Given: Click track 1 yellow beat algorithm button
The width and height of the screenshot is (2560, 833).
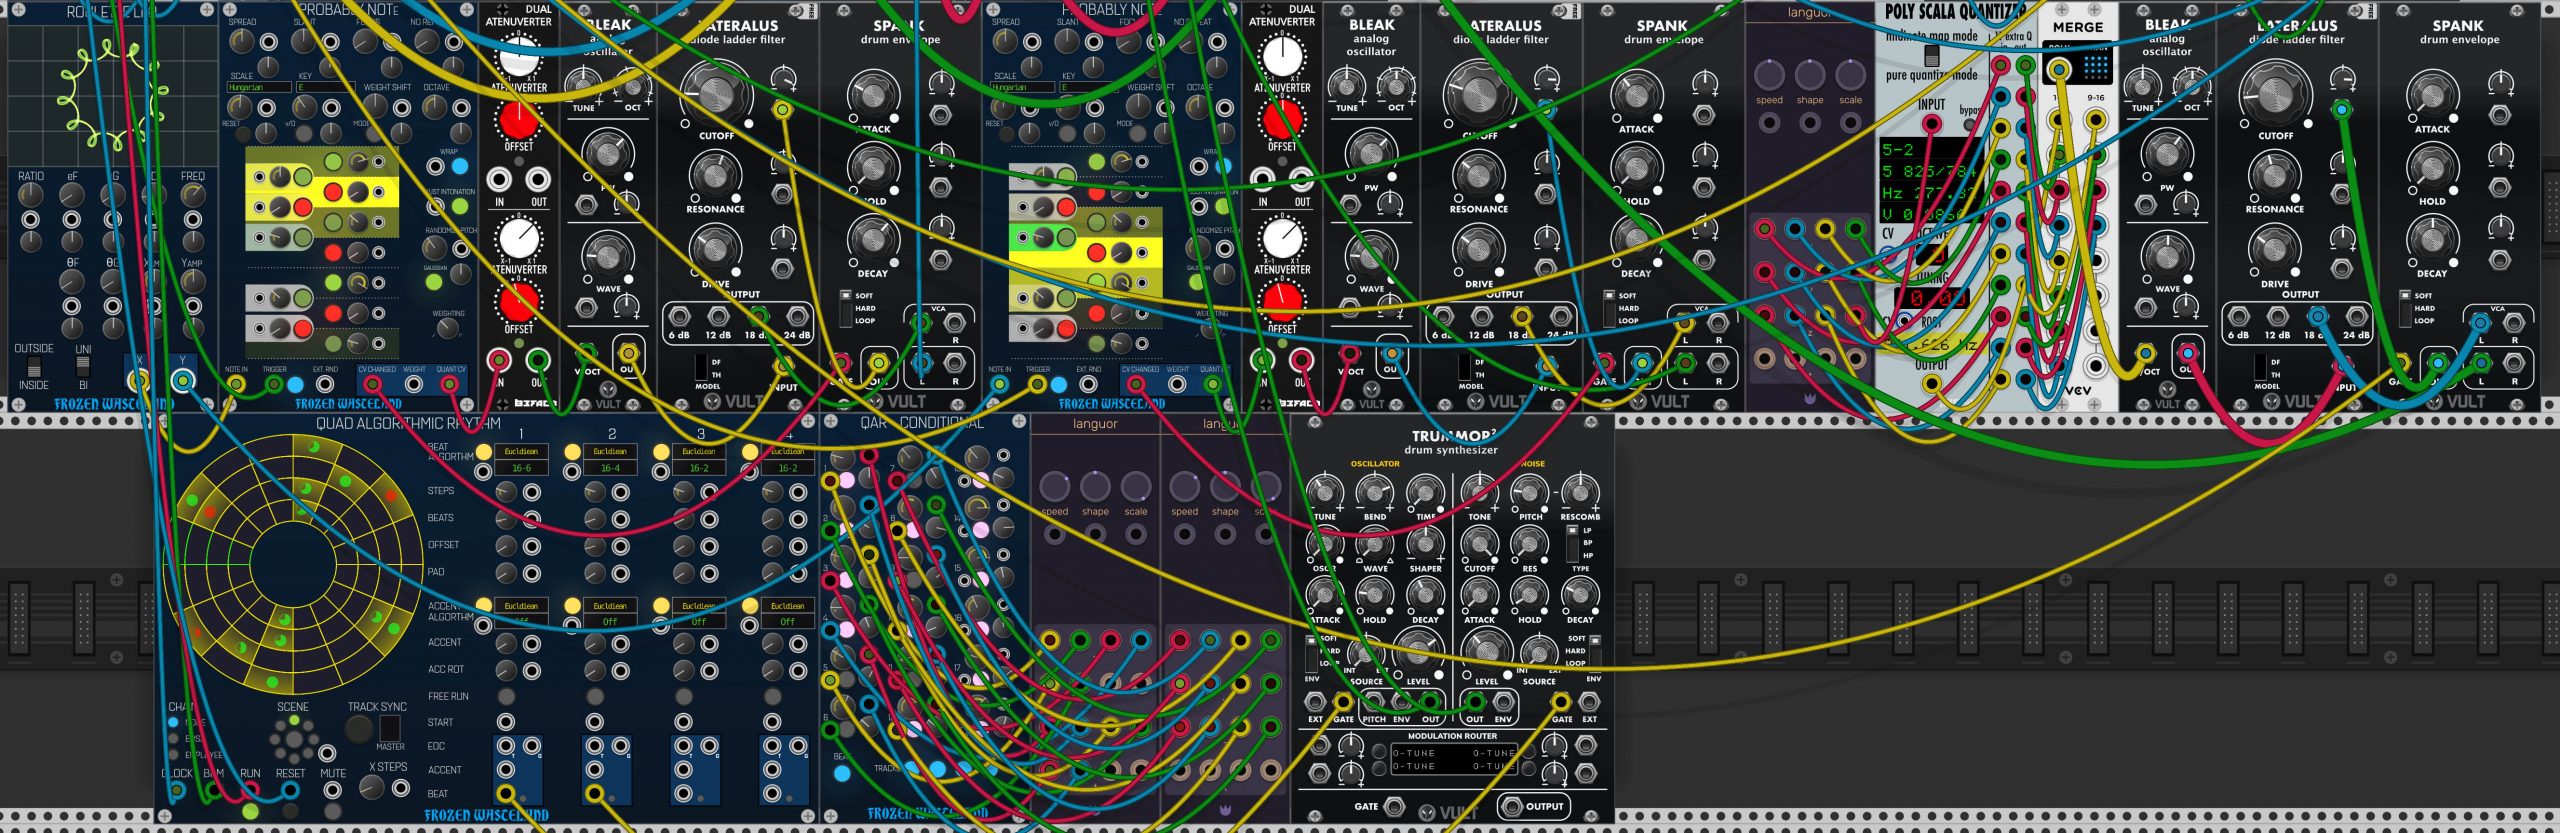Looking at the screenshot, I should pyautogui.click(x=484, y=452).
